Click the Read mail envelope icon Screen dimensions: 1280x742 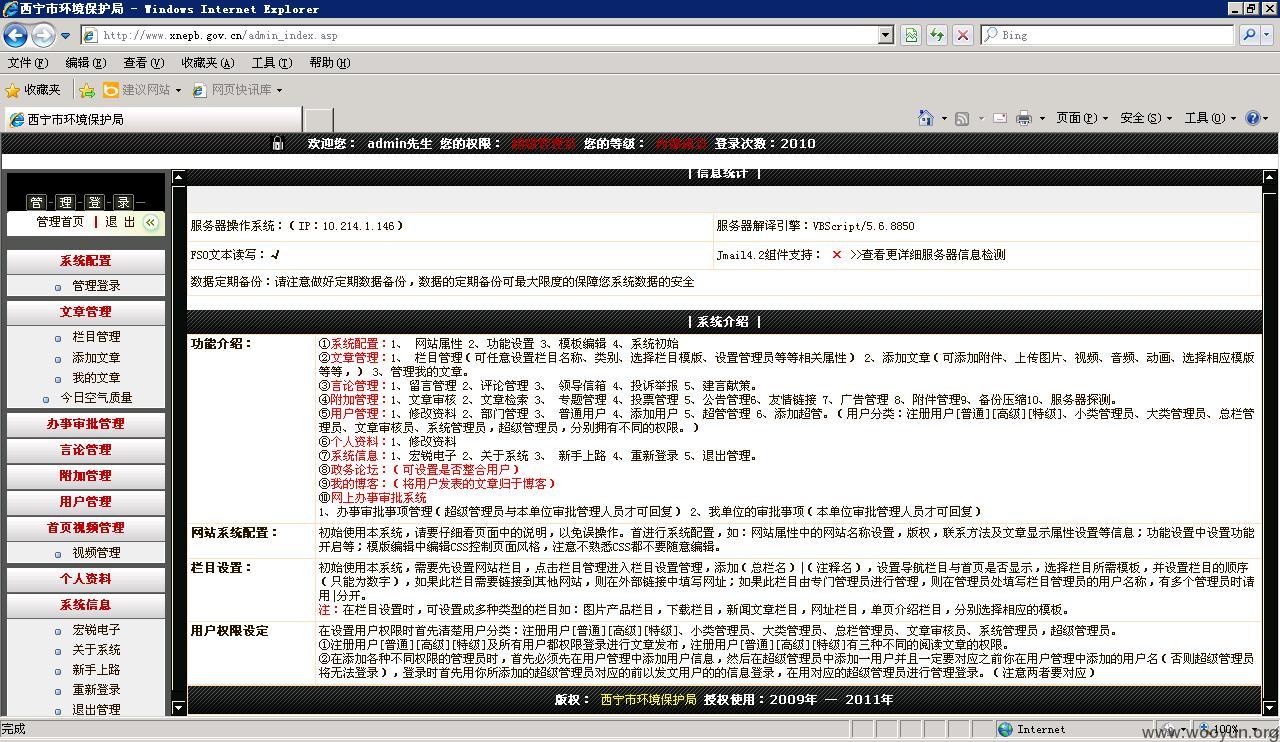[x=999, y=118]
